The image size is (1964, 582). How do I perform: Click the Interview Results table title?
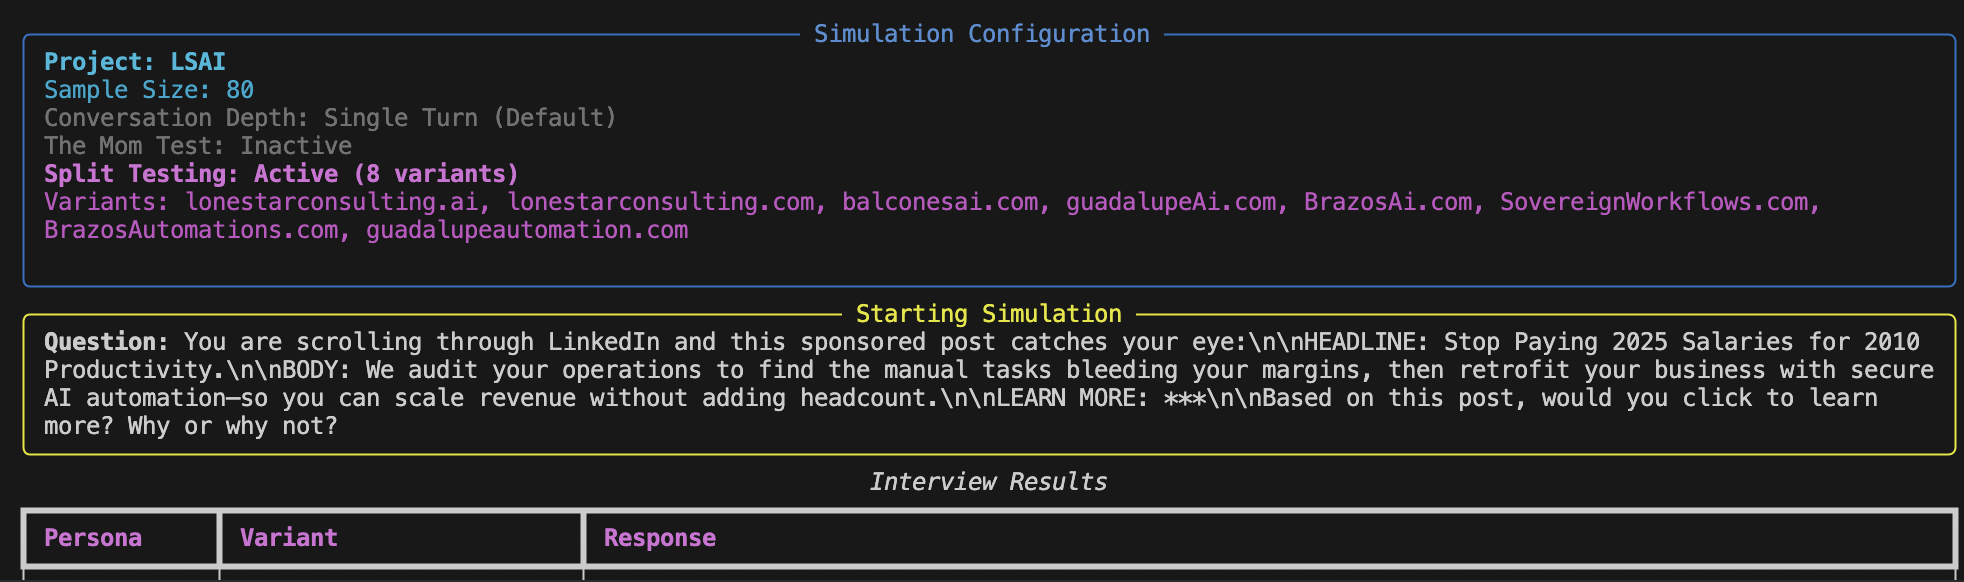coord(988,482)
